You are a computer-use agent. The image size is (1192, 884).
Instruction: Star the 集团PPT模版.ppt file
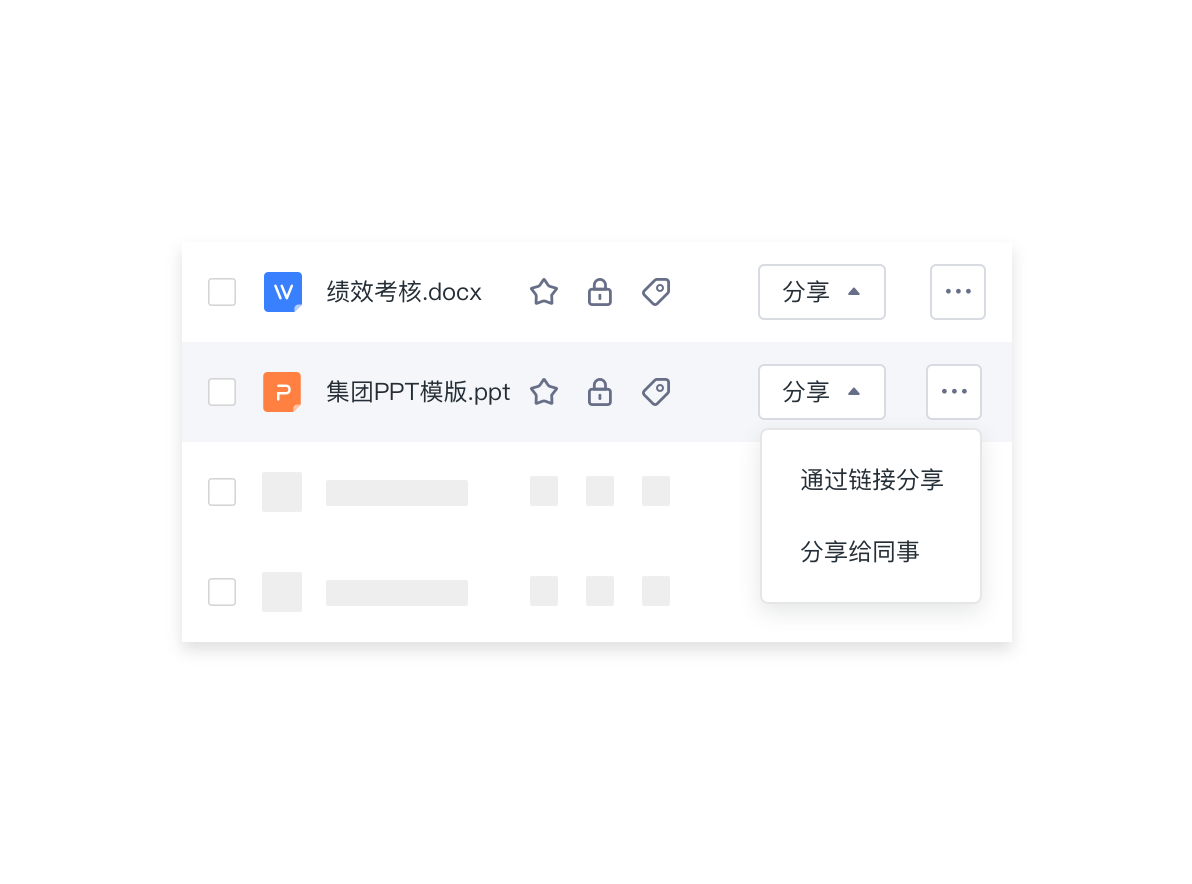pyautogui.click(x=544, y=392)
